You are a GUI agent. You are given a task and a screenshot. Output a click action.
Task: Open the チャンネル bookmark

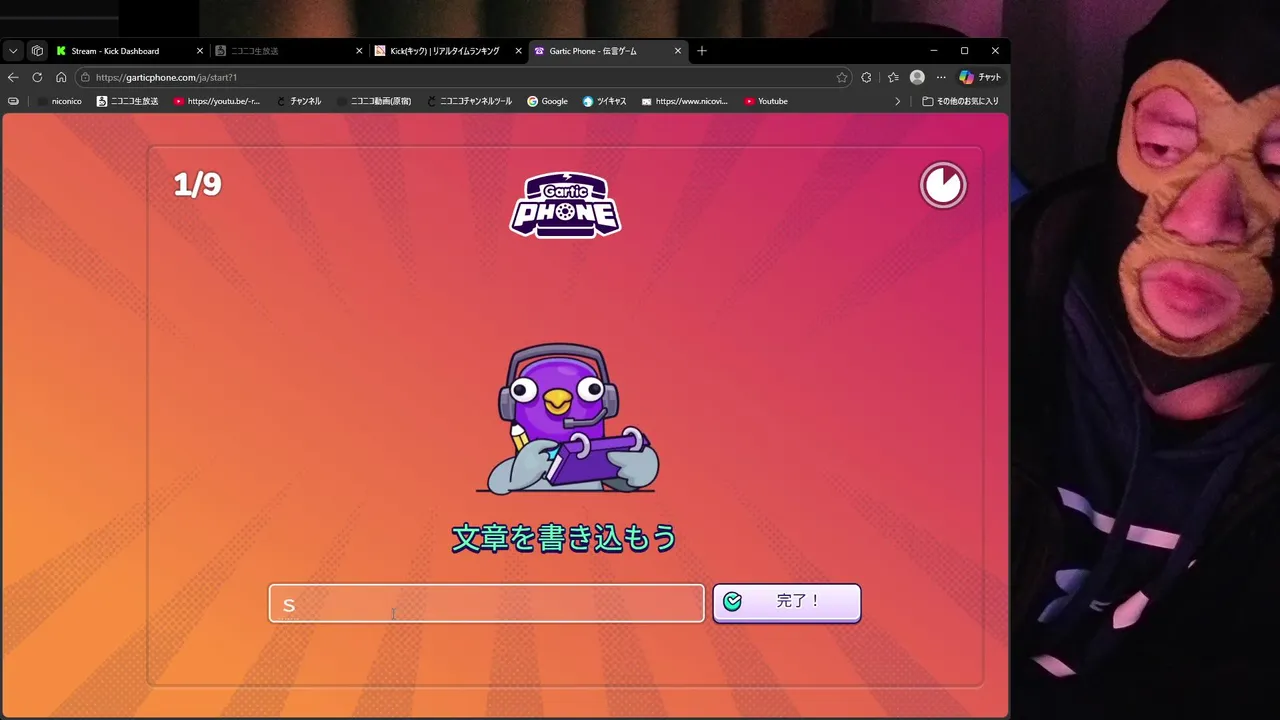299,101
